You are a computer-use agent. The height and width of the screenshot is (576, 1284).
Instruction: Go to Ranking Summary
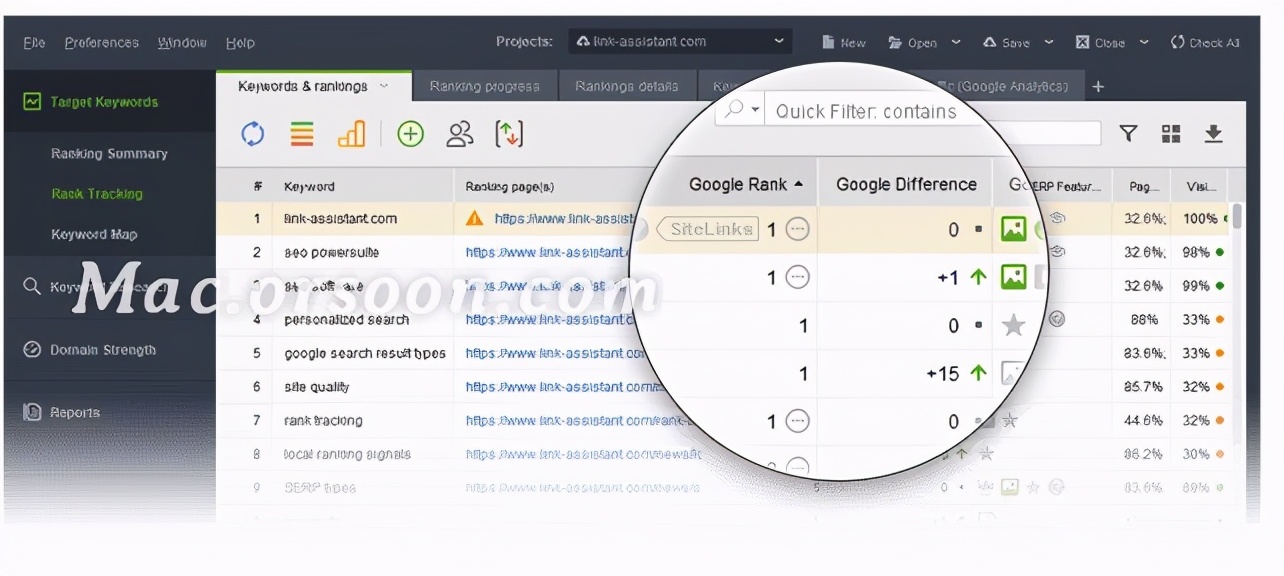click(x=109, y=154)
